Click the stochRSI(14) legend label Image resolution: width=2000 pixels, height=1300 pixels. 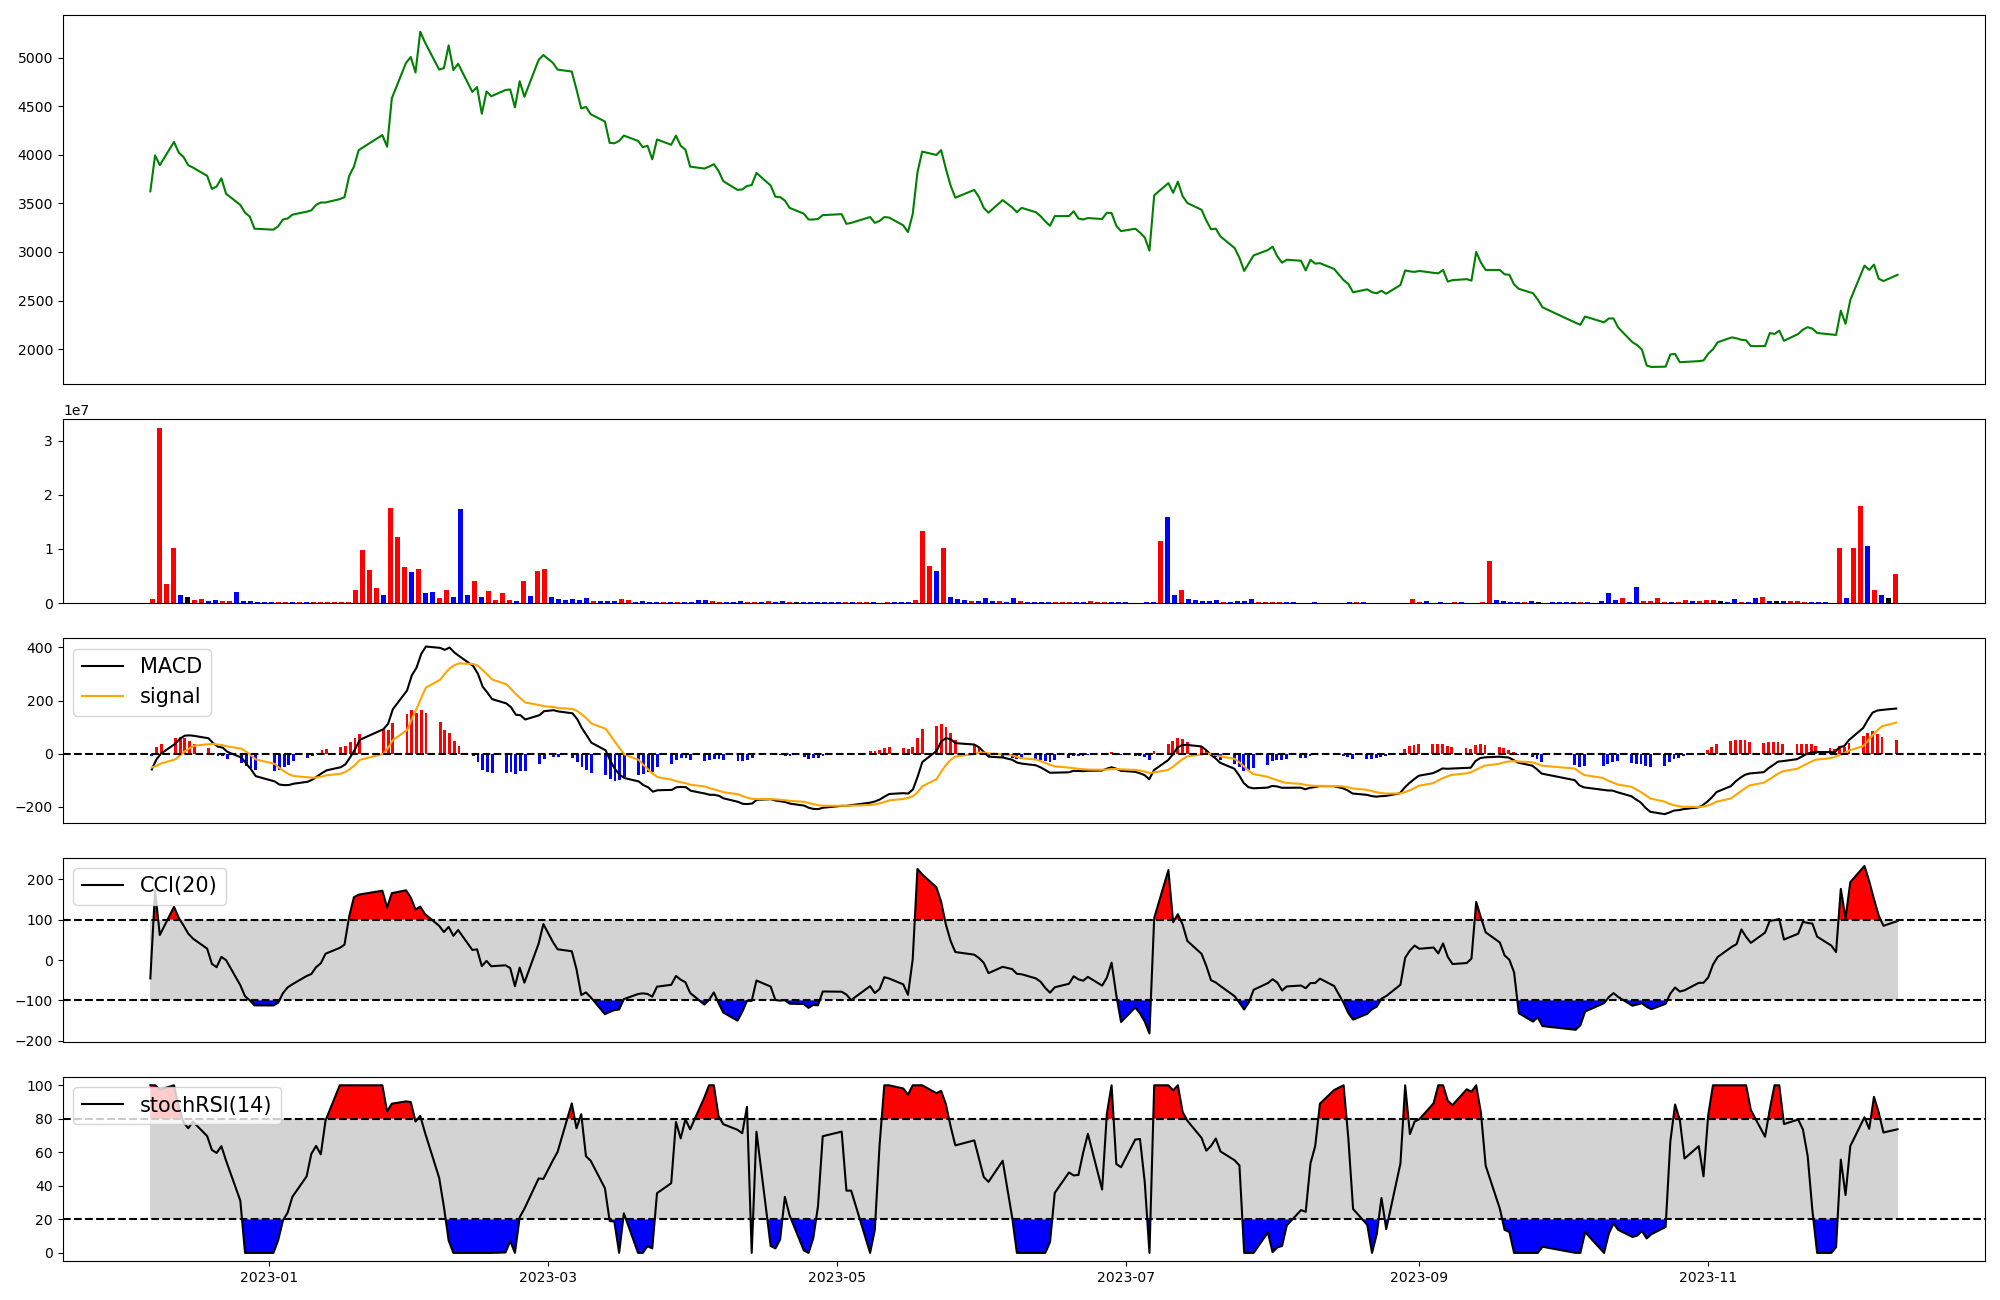point(205,1105)
